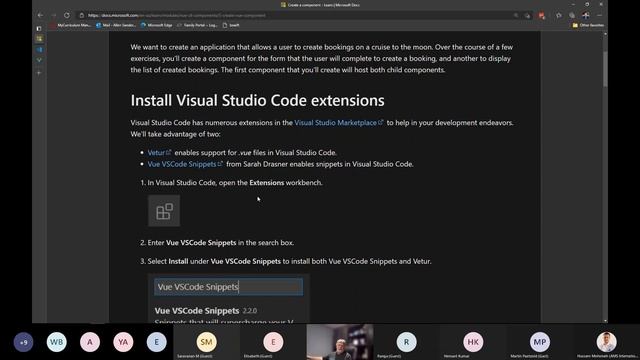Select the pink avatar labeled A
The image size is (640, 360).
(90, 342)
